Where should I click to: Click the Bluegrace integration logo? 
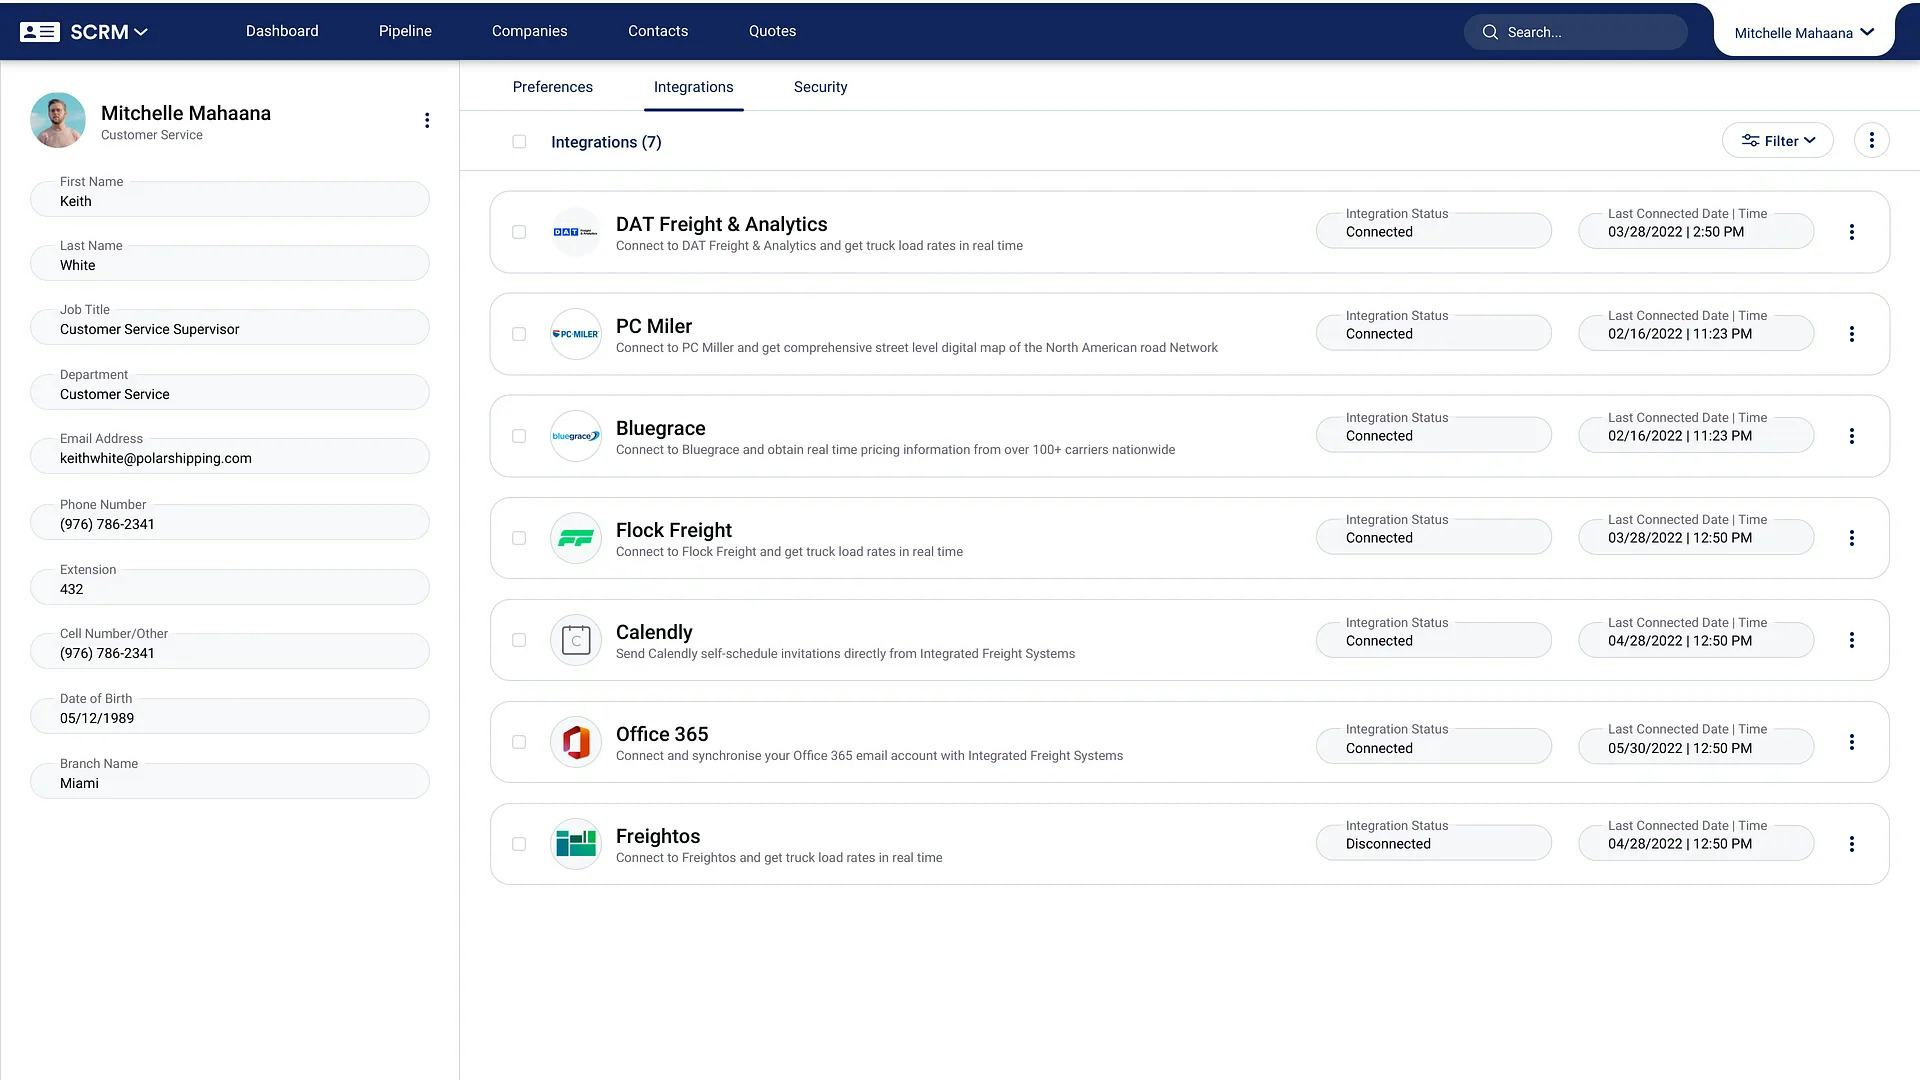coord(575,435)
